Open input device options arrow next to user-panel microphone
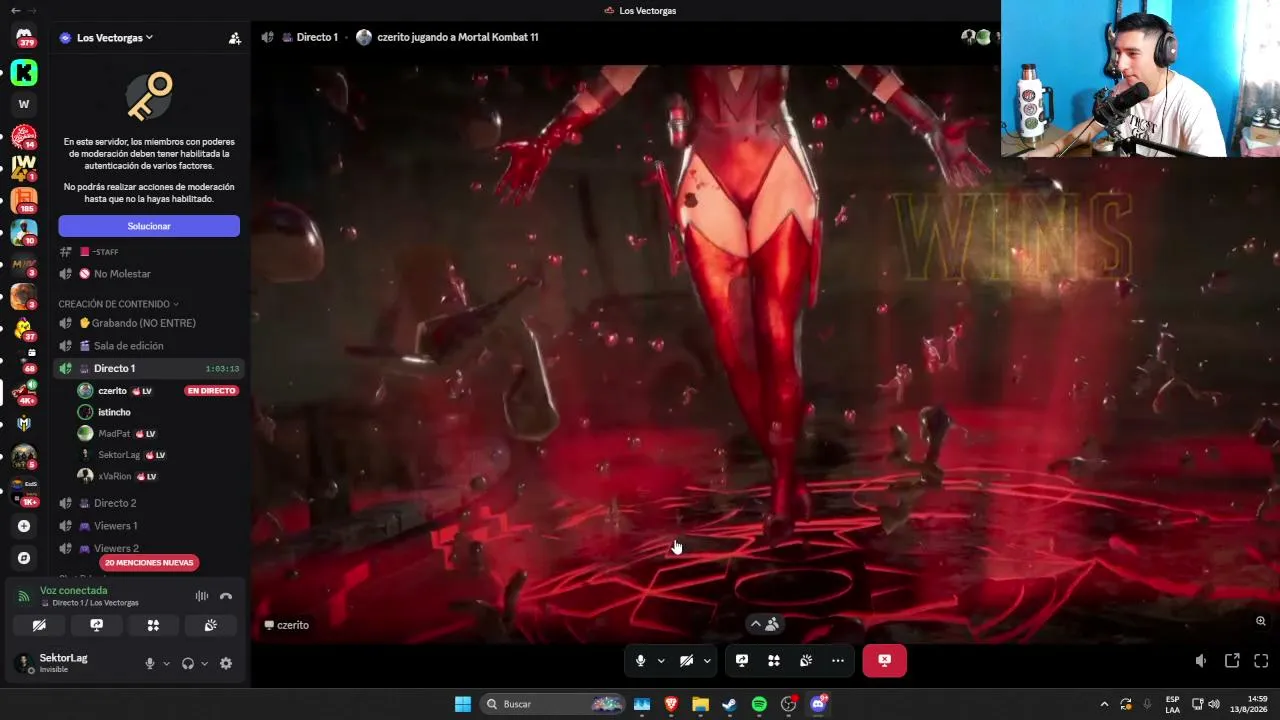Viewport: 1280px width, 720px height. click(166, 663)
